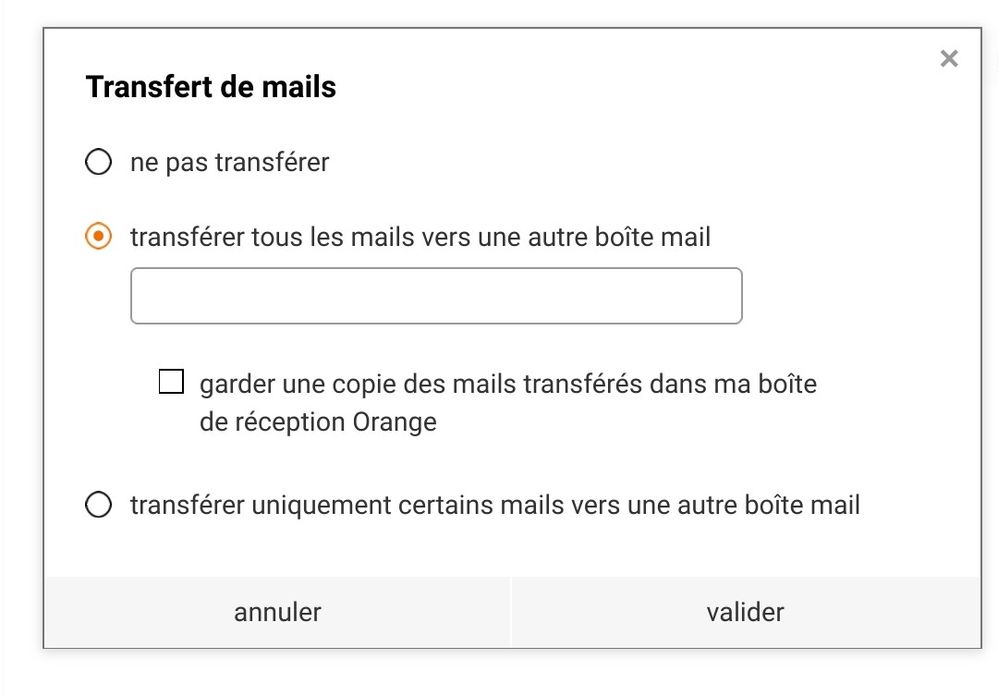Check 'garder une copie des mails transférés'

(x=171, y=381)
